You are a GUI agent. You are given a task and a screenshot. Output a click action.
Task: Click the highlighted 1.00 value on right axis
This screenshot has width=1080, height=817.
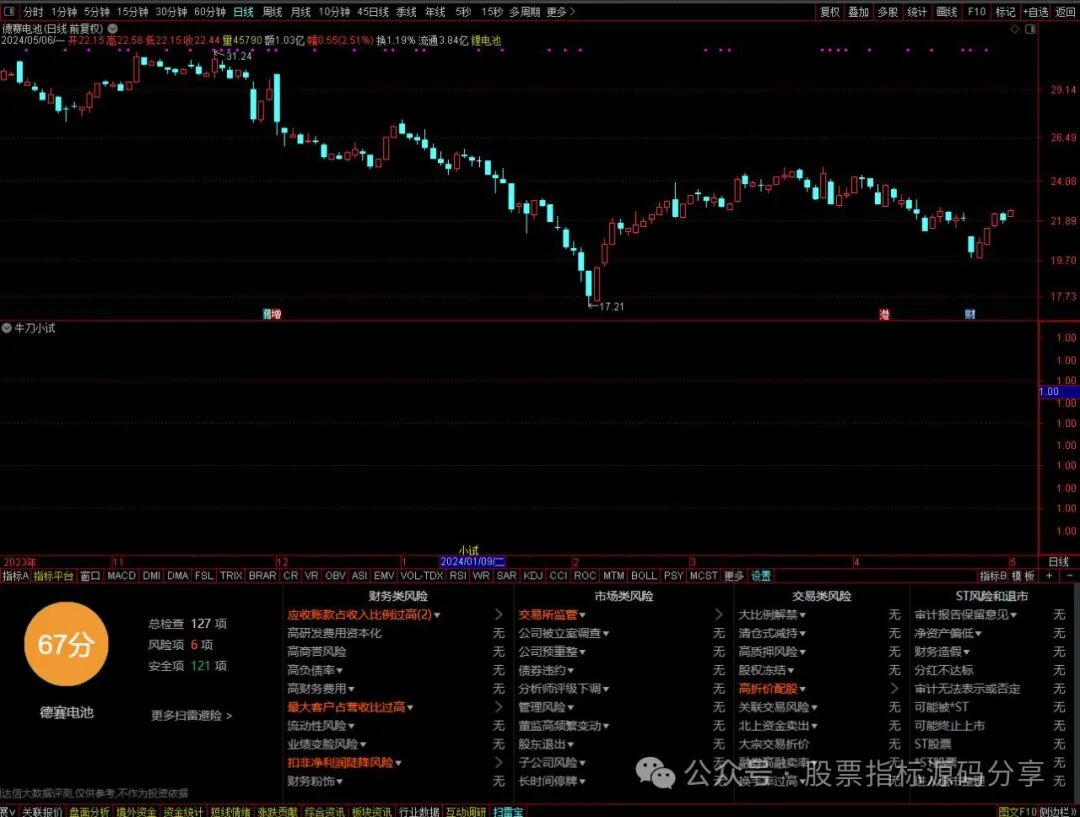coord(1059,391)
